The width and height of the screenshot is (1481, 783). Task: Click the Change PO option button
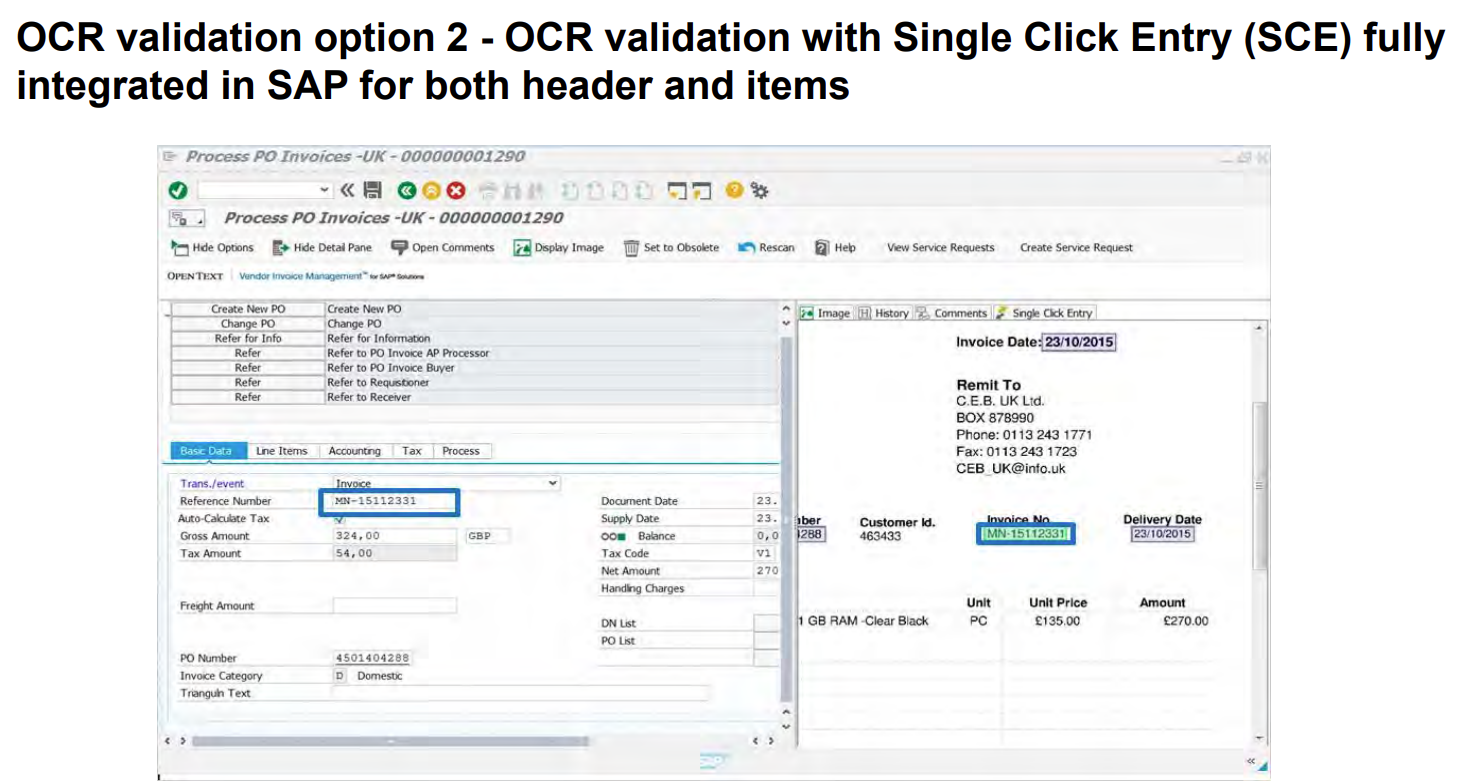(248, 324)
